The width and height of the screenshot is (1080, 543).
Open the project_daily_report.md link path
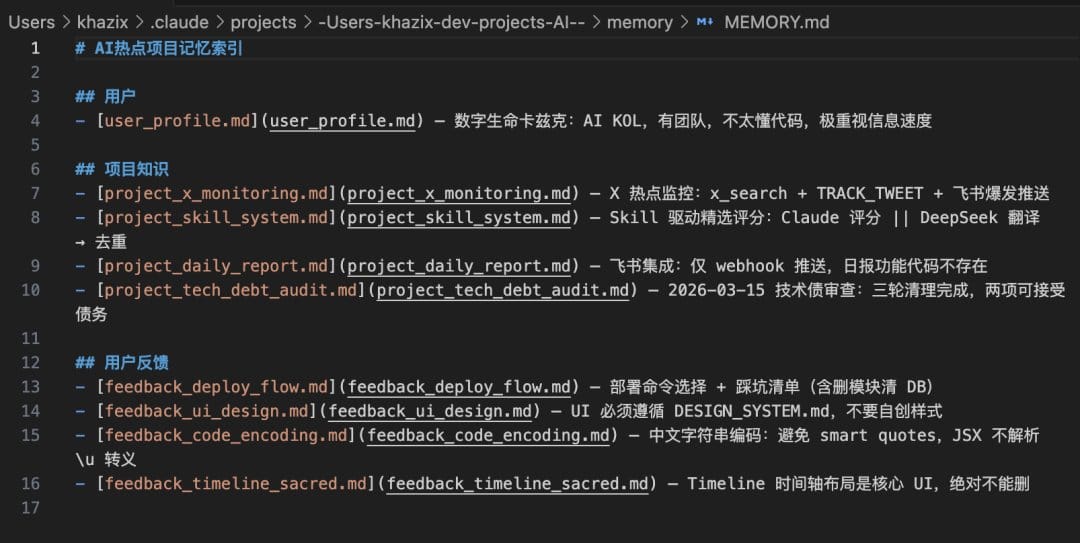point(459,266)
